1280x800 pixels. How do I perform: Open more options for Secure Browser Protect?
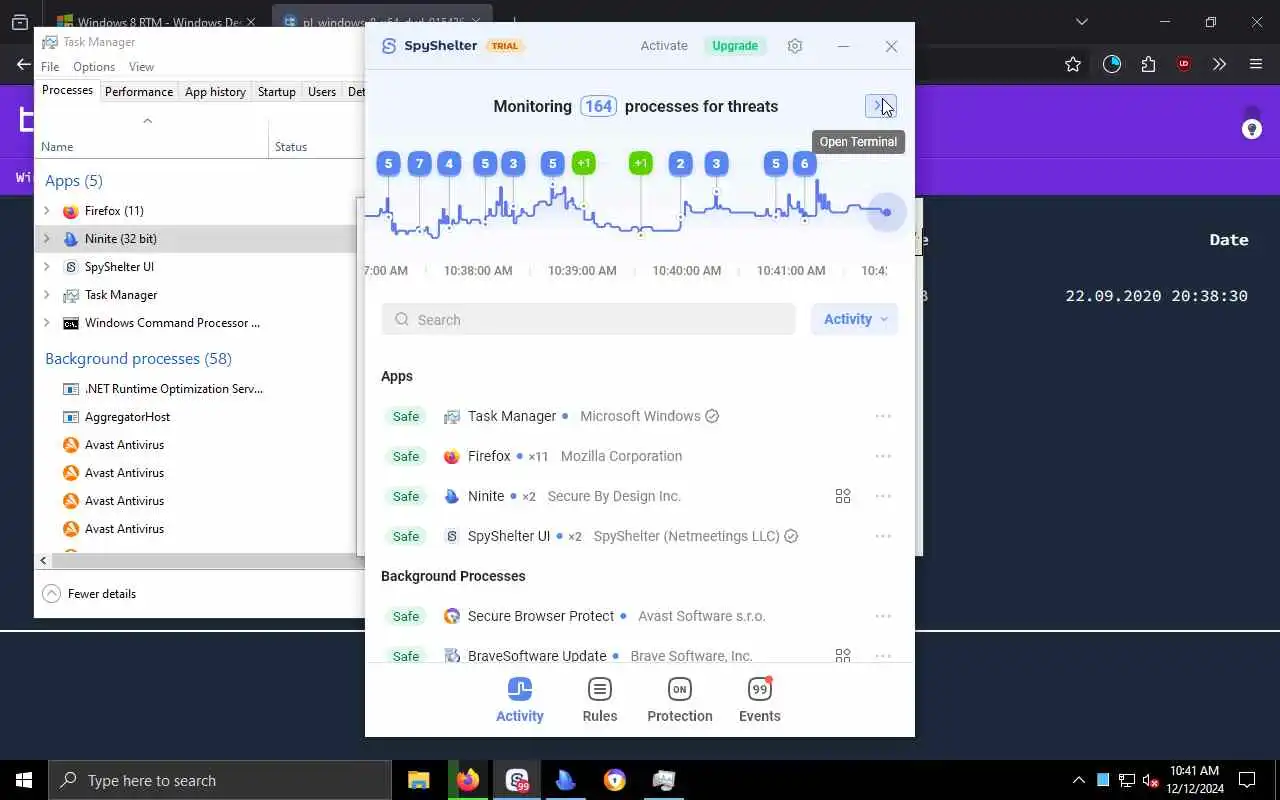point(883,616)
